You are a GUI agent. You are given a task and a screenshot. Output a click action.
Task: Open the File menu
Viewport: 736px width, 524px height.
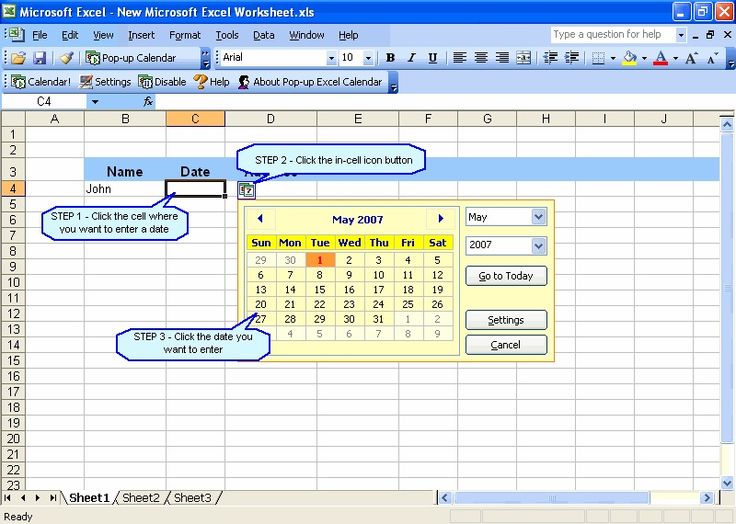click(39, 35)
